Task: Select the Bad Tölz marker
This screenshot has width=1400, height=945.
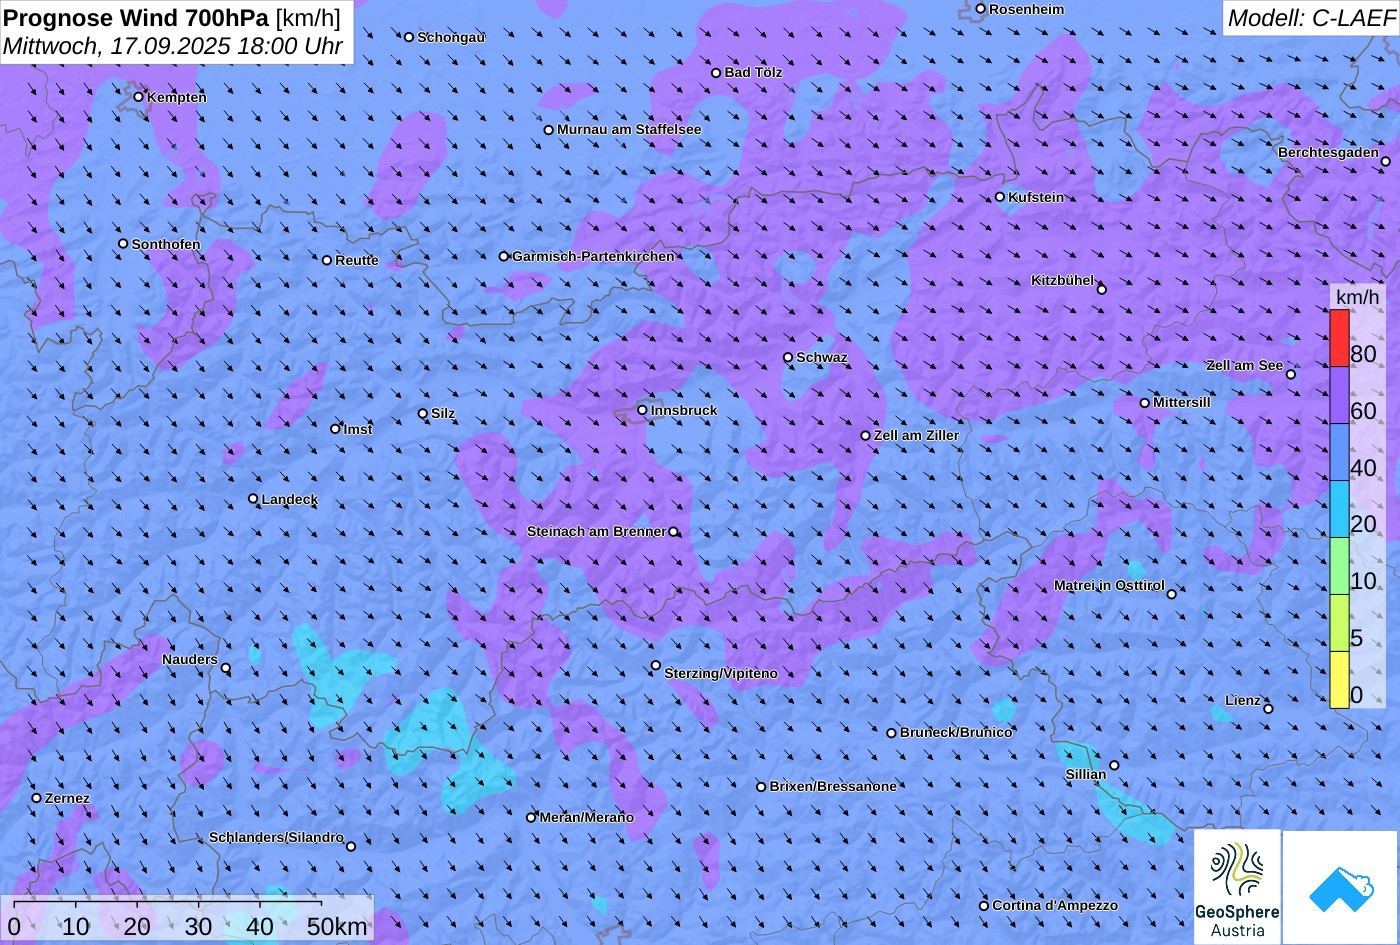Action: (x=716, y=73)
